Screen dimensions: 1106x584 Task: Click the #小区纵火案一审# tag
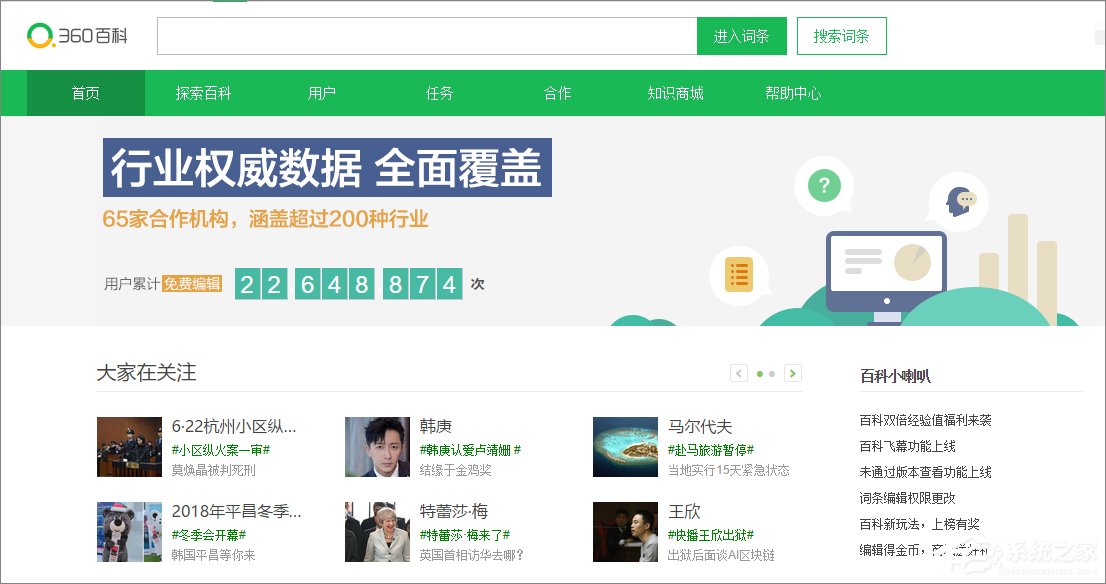(221, 450)
